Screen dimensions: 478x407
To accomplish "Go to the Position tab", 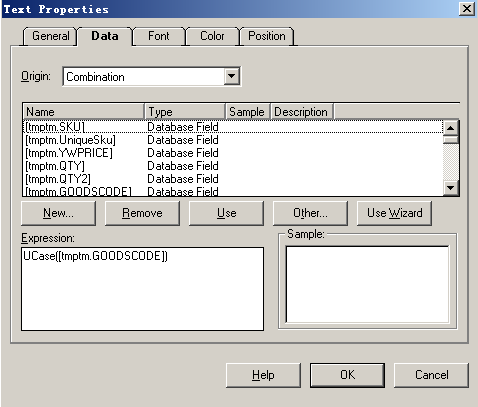I will [267, 36].
